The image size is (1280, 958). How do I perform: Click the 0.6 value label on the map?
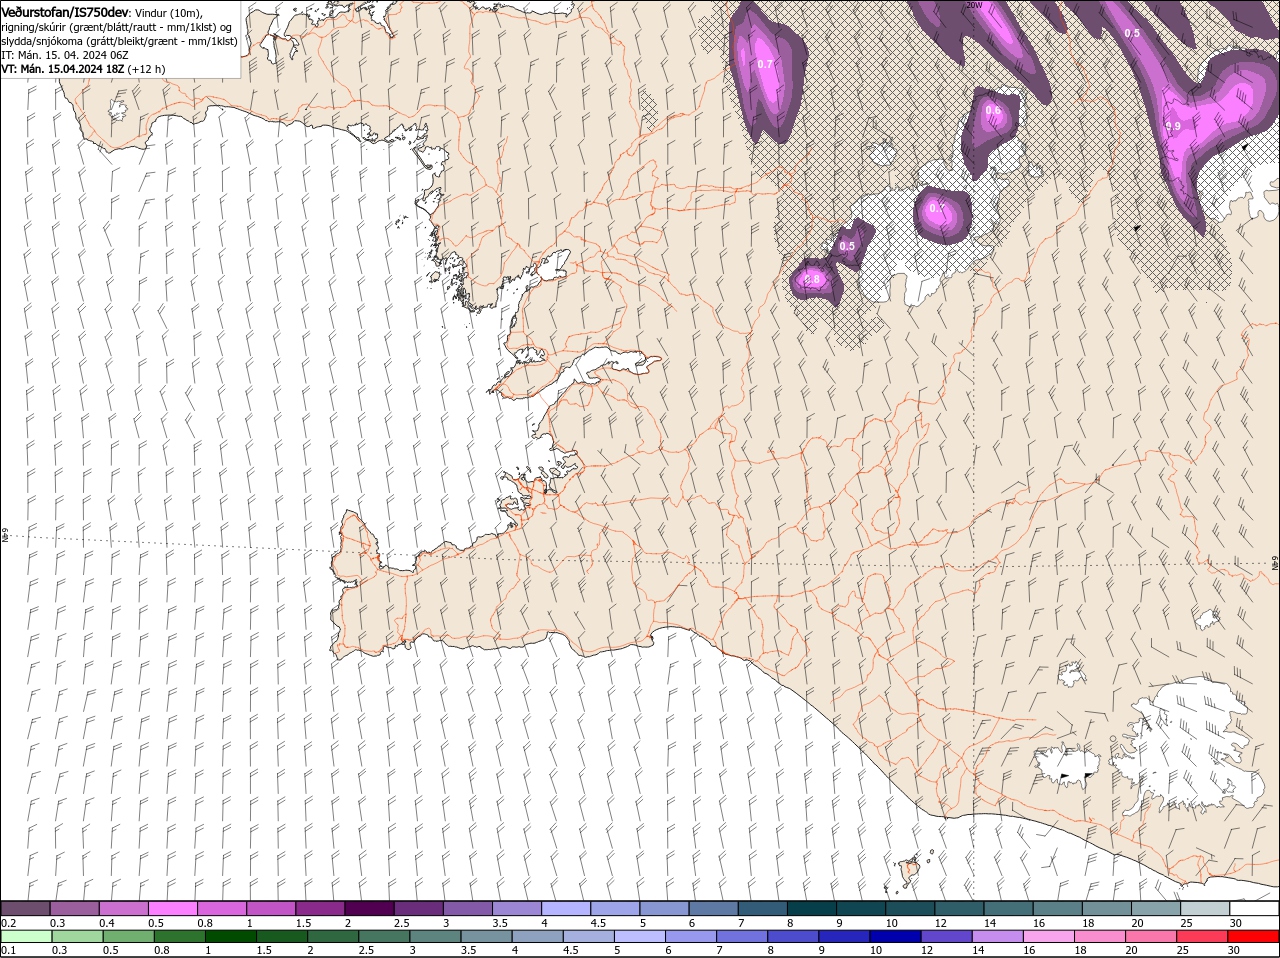[x=993, y=110]
